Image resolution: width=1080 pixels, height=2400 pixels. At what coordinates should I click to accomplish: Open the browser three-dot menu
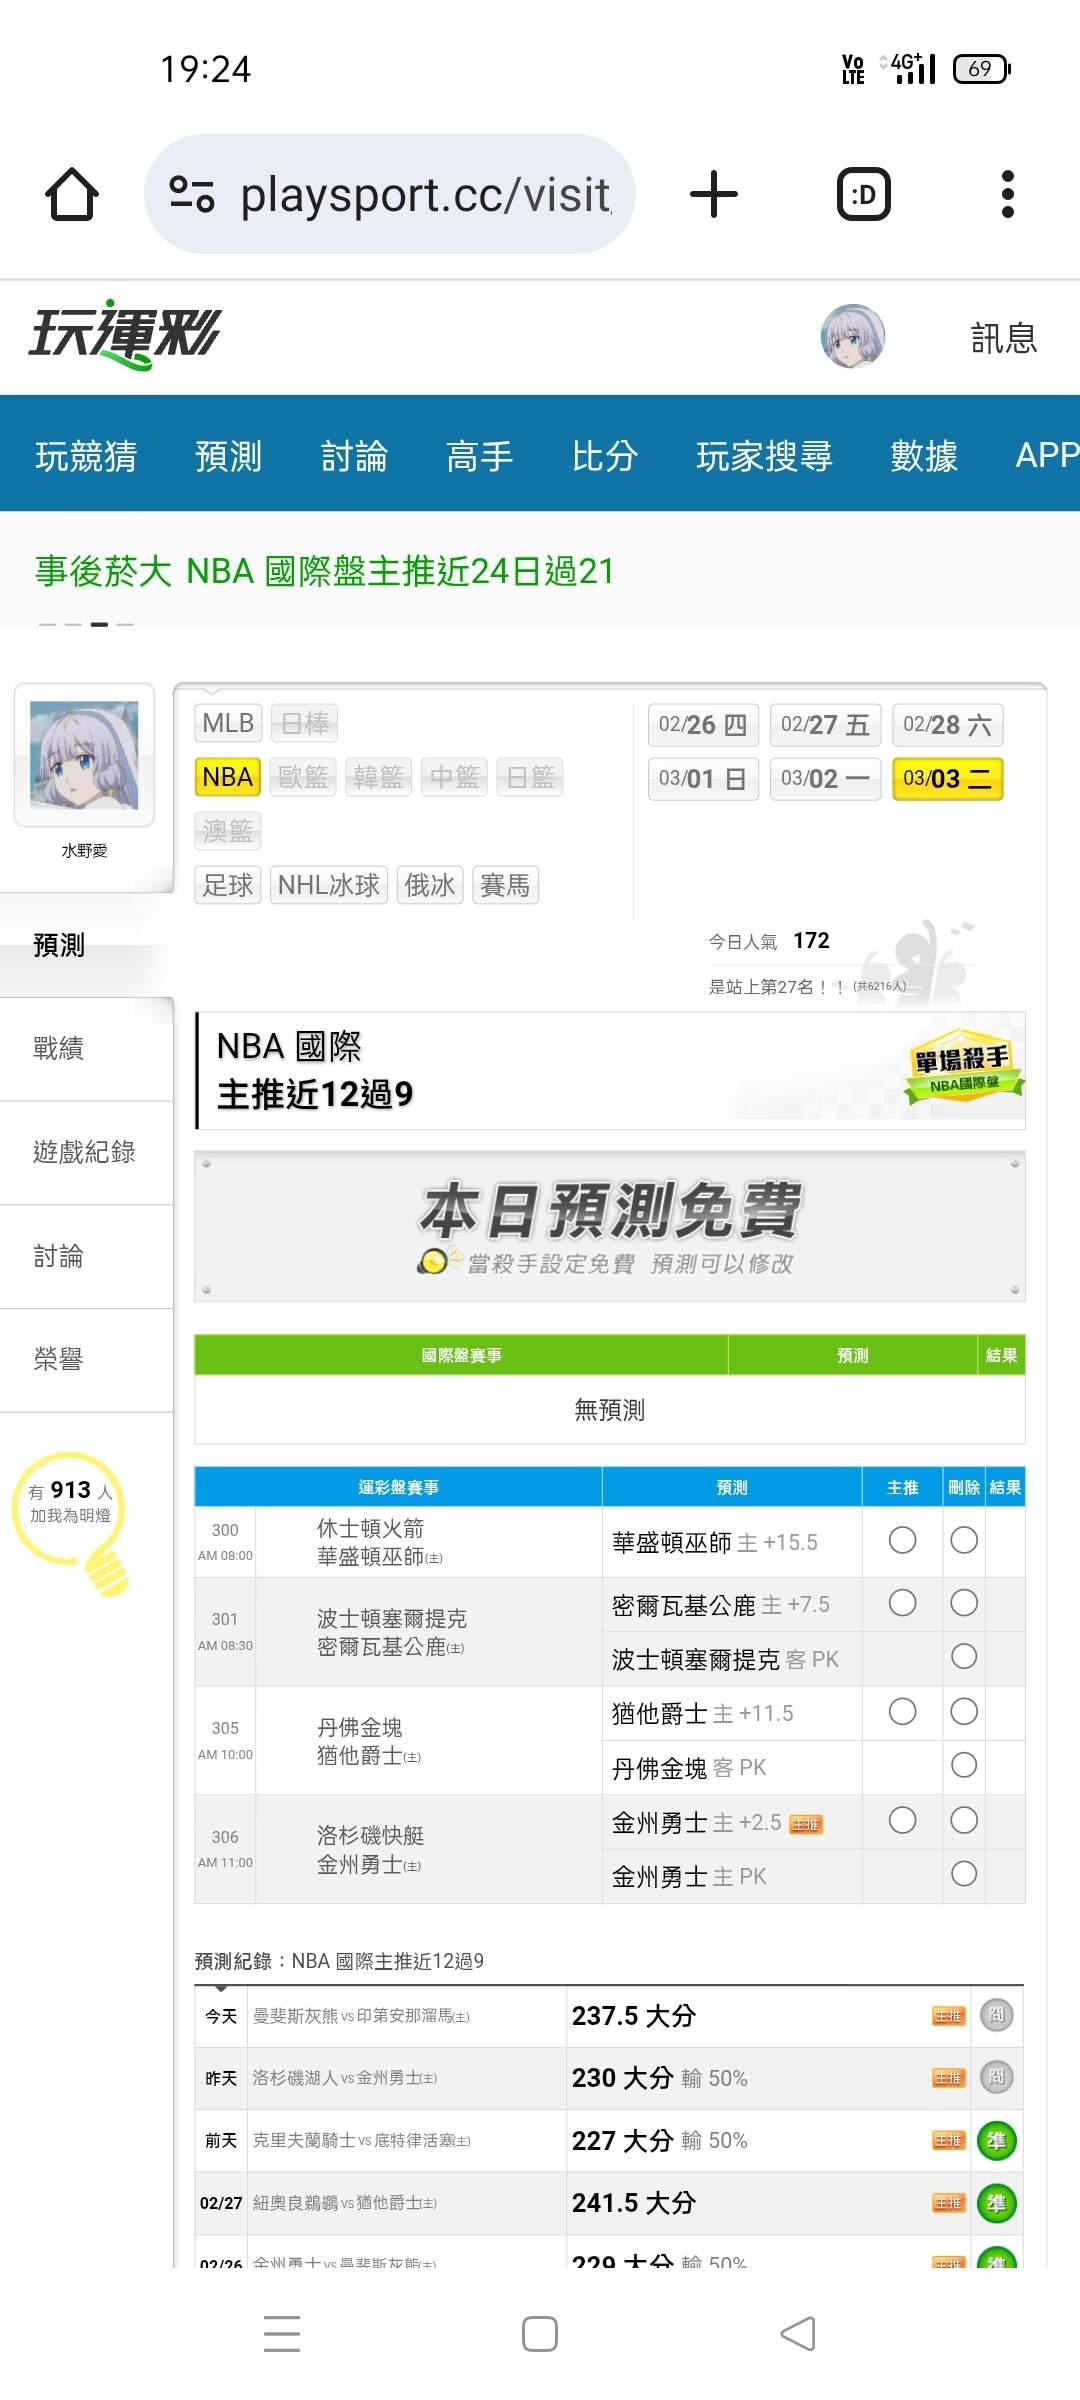(1008, 194)
